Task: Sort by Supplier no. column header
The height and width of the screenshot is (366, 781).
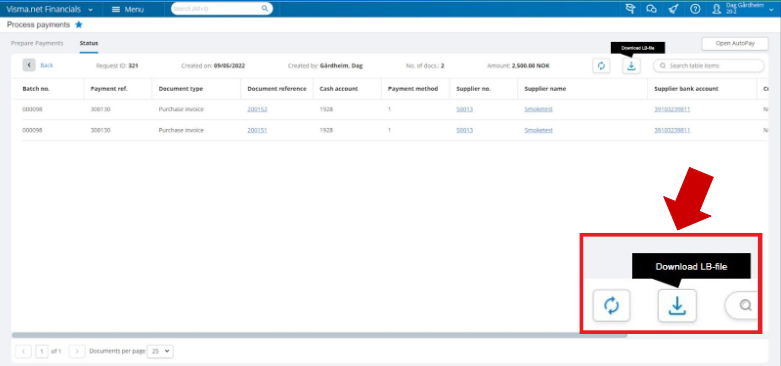Action: click(474, 89)
